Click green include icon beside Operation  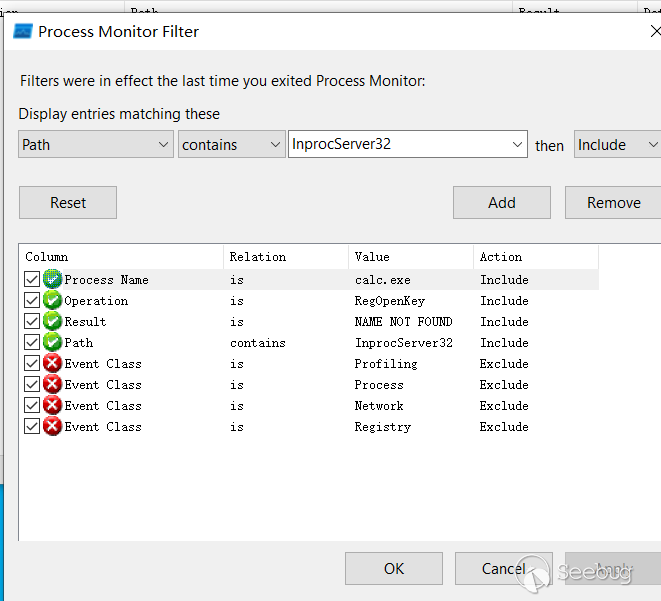coord(53,301)
